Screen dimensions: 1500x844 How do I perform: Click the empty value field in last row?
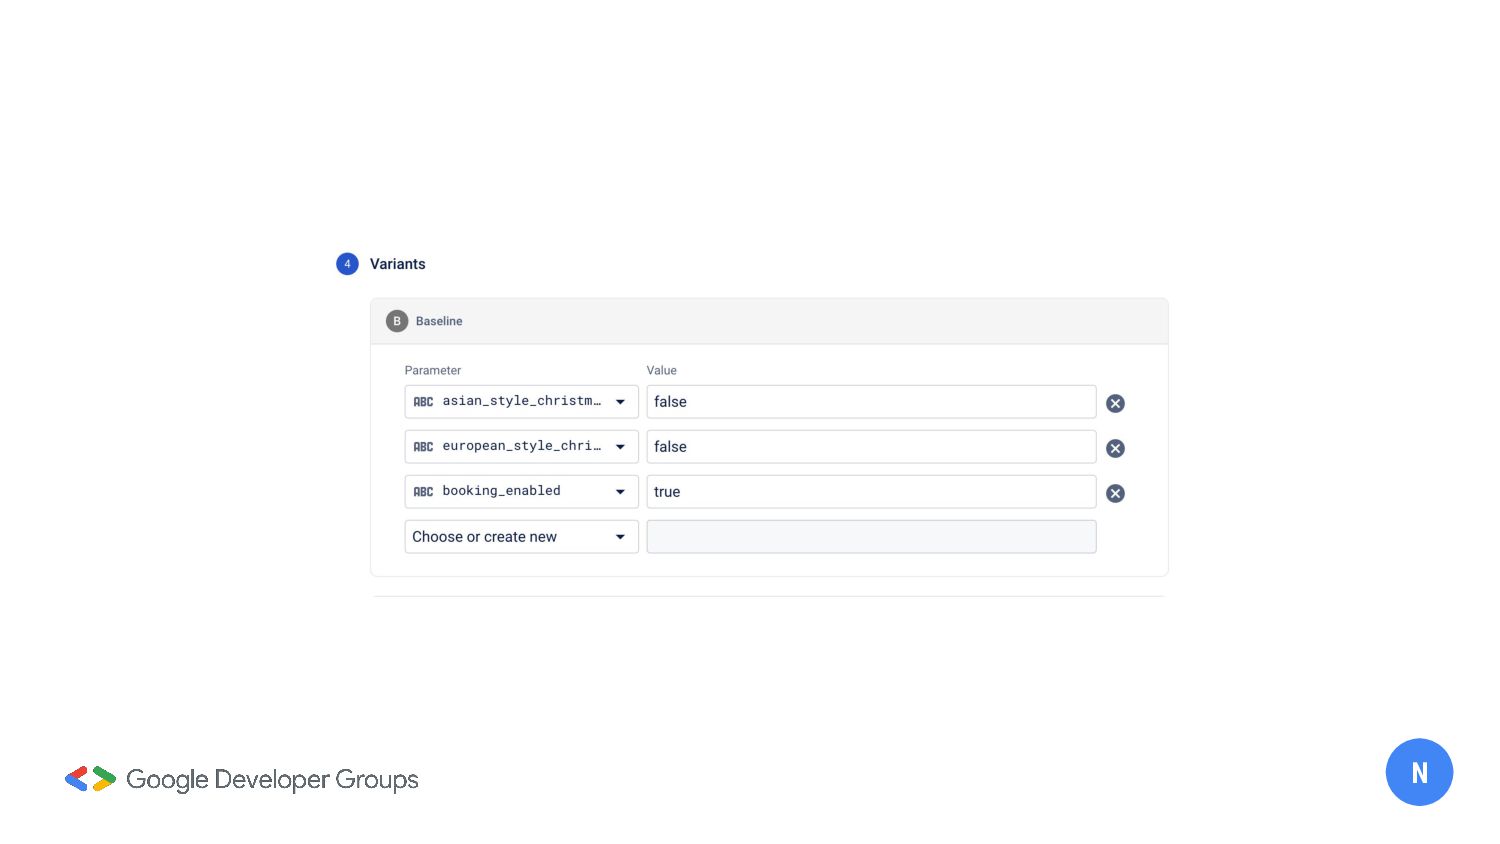[x=870, y=537]
